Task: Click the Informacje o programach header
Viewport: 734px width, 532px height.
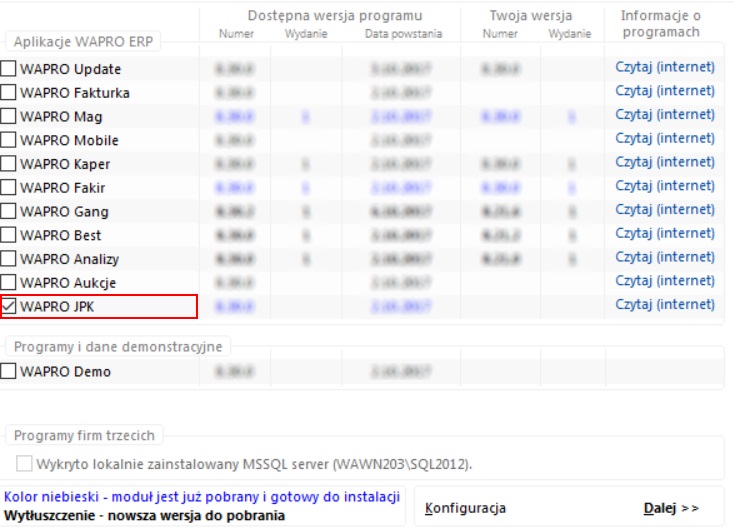Action: coord(661,23)
